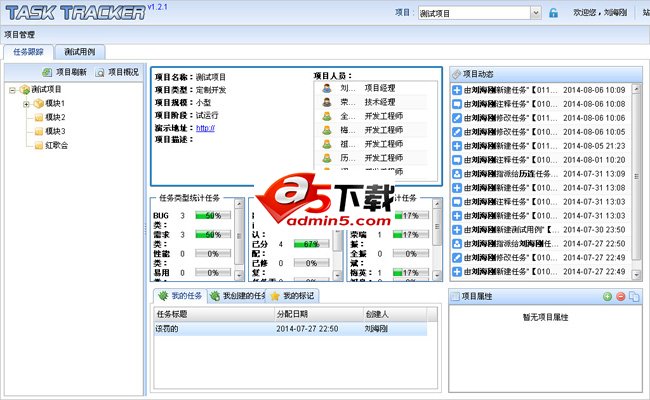Open the 我创建的任务 tab
Image resolution: width=650 pixels, height=400 pixels.
click(238, 296)
